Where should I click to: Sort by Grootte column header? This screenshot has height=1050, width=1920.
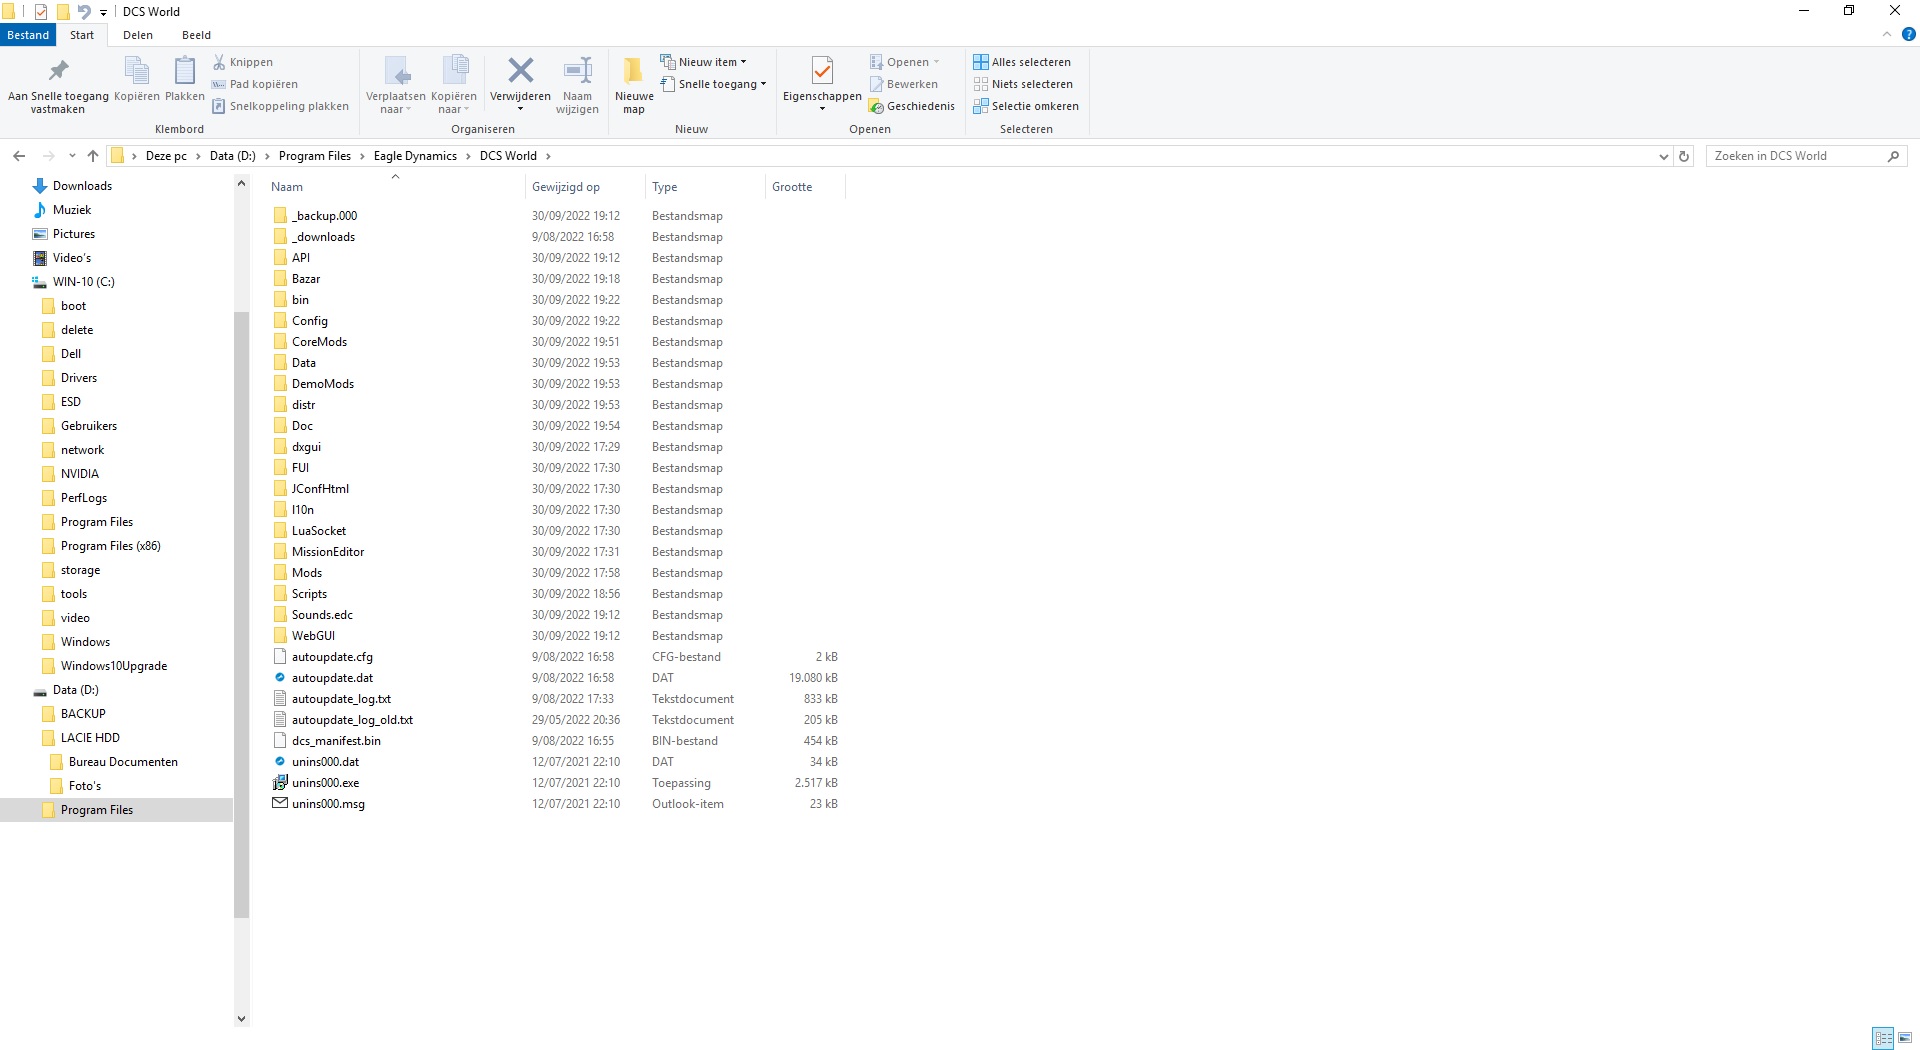pos(805,187)
